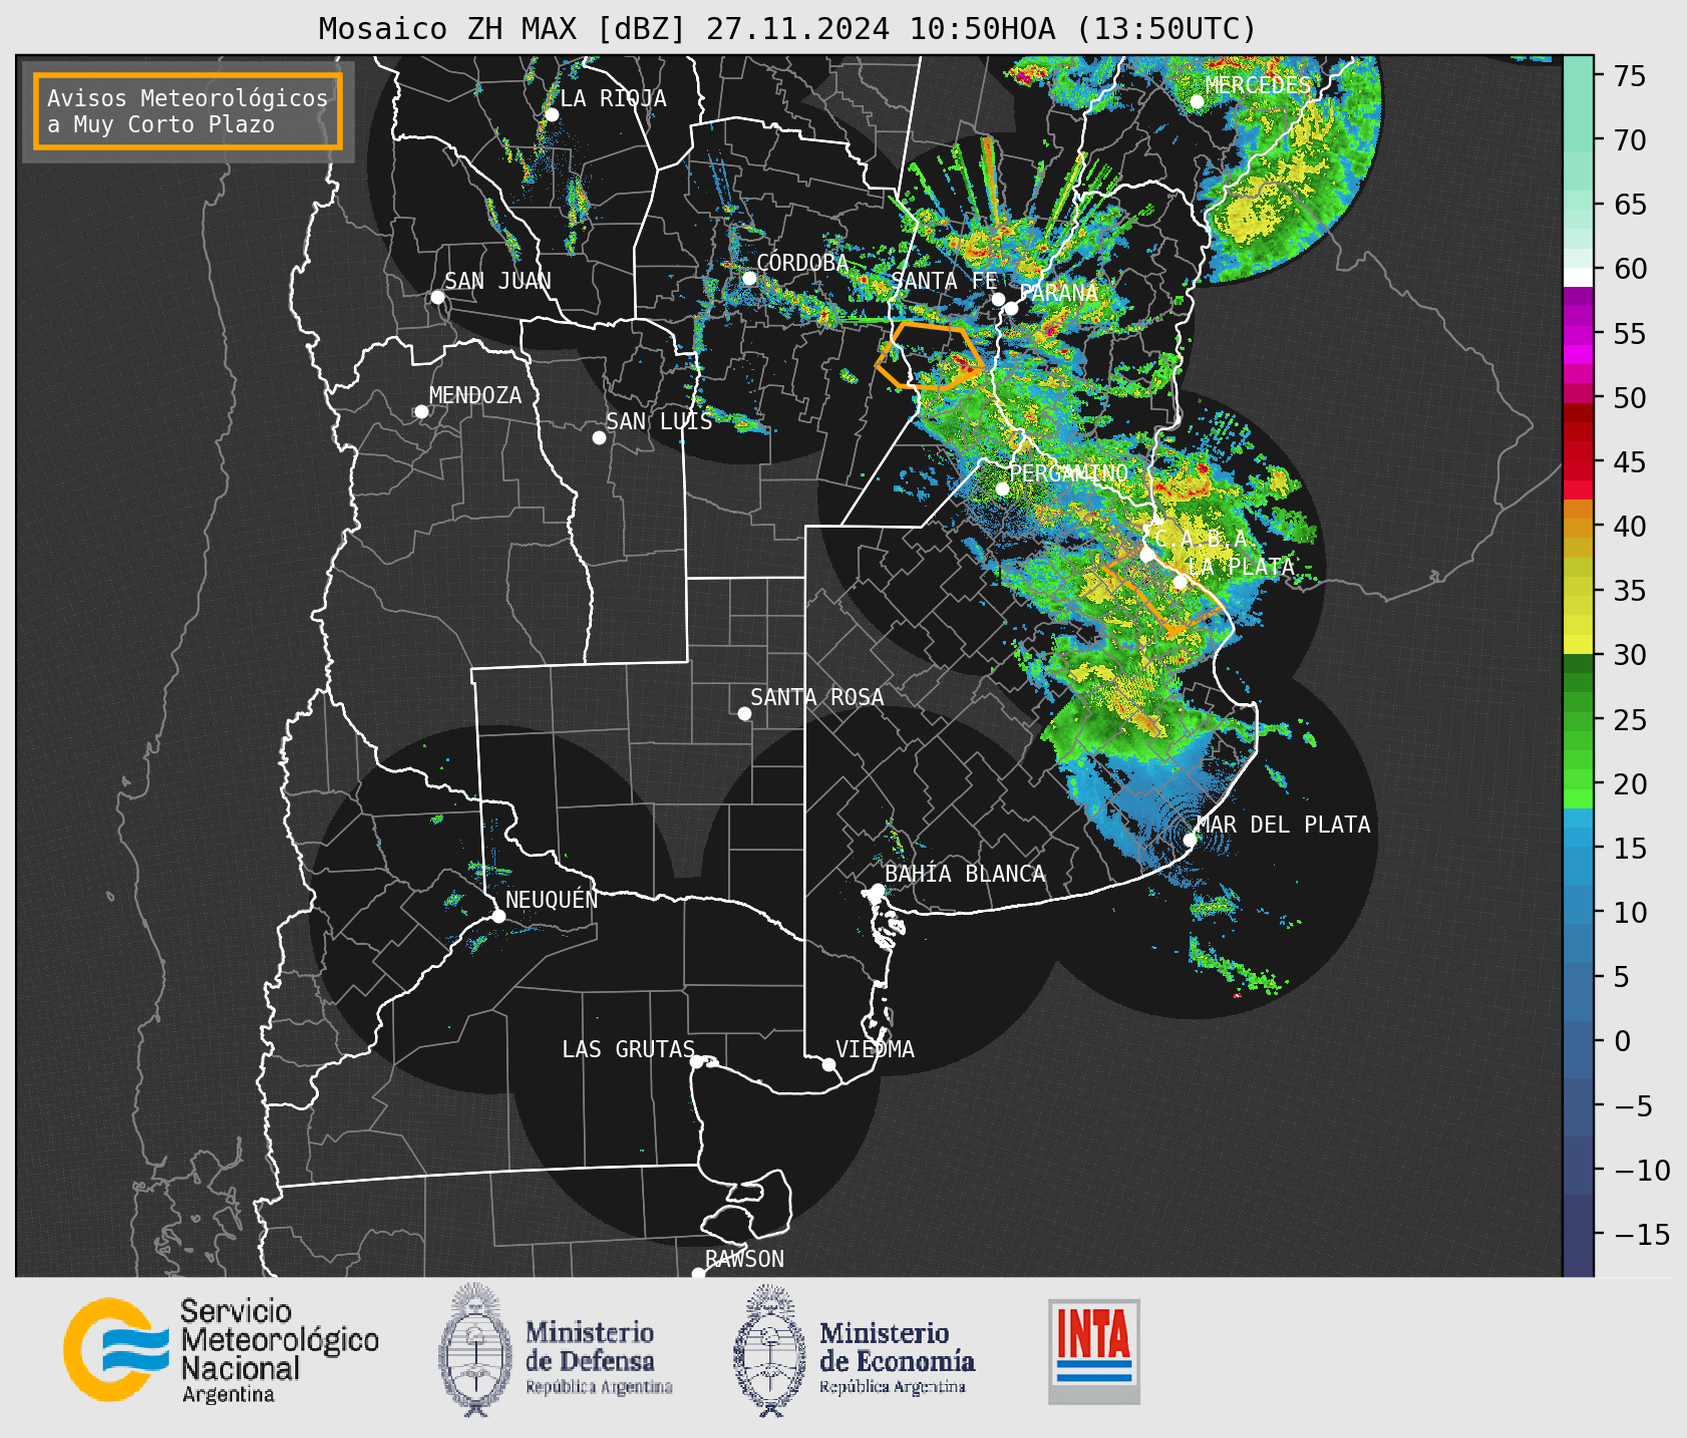Click the NEUQUÉN label text

[x=551, y=899]
